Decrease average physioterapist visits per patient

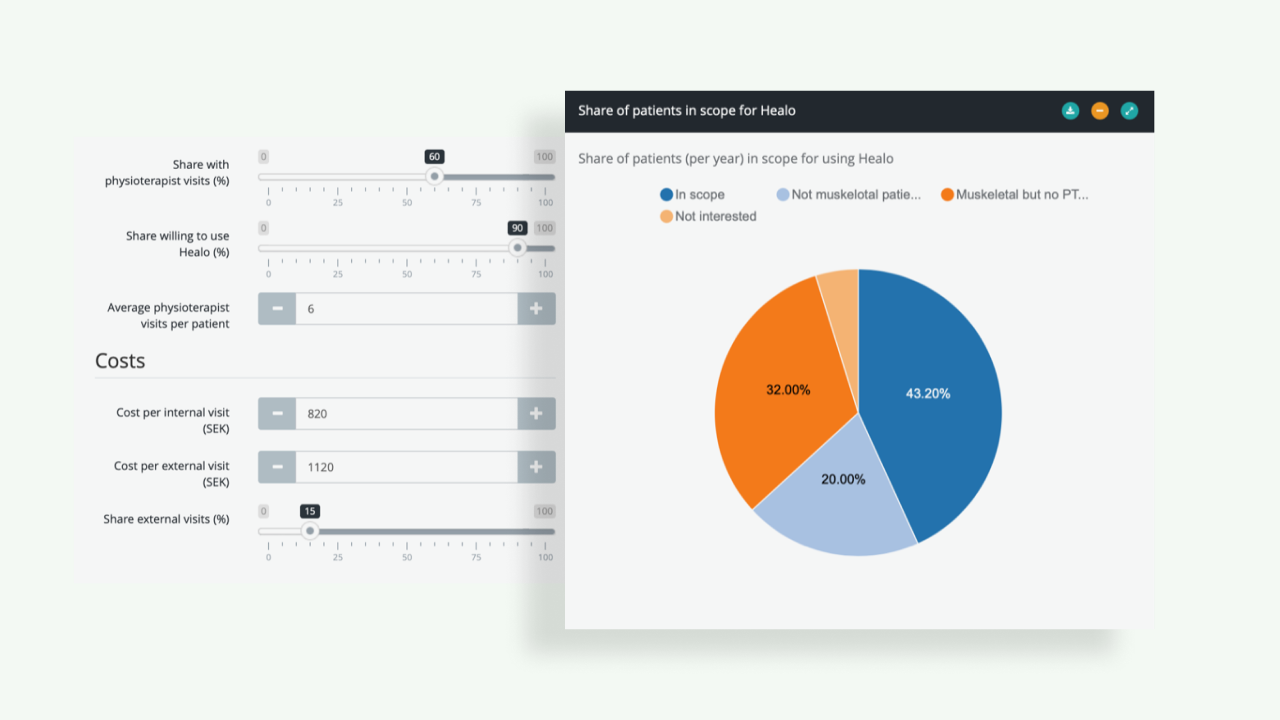[277, 309]
